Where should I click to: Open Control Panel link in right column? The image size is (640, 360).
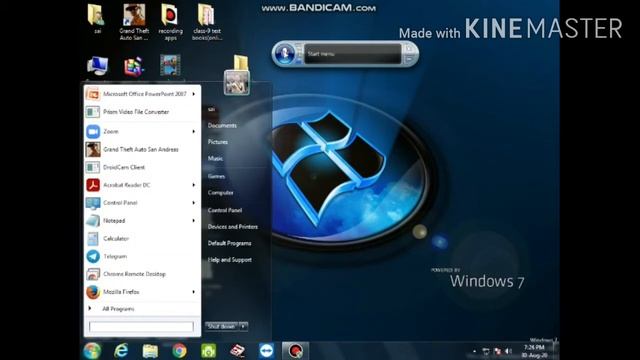[225, 210]
